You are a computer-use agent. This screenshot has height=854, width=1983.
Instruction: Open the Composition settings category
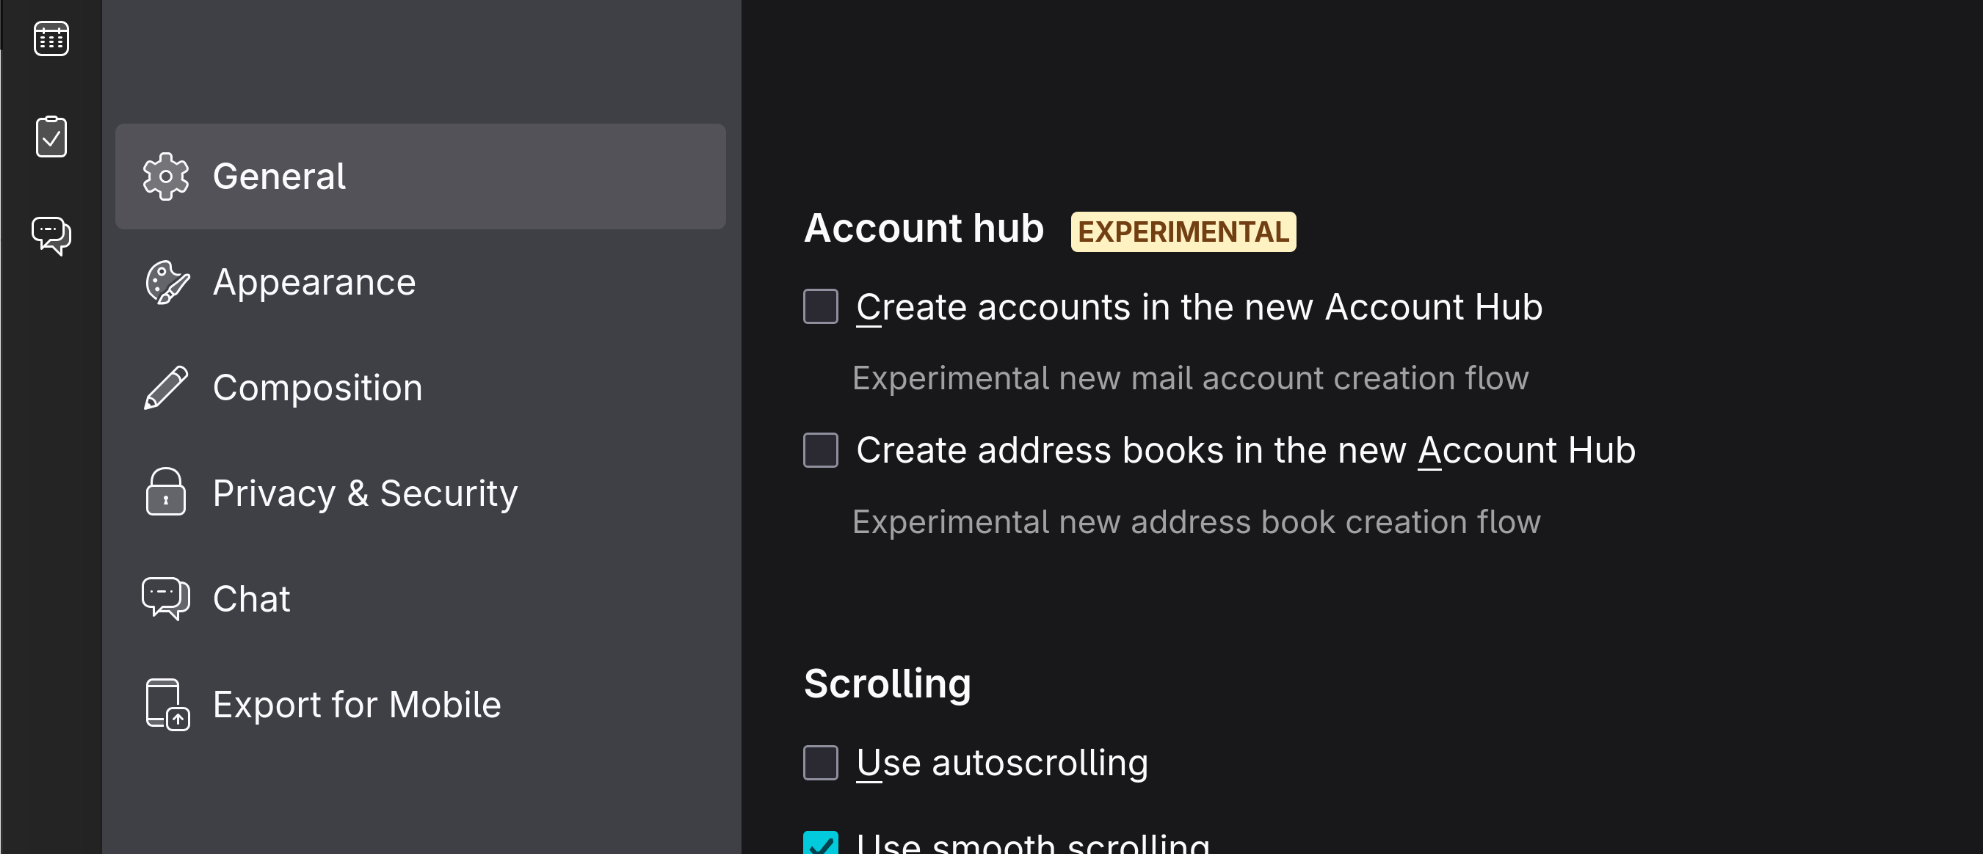click(318, 388)
